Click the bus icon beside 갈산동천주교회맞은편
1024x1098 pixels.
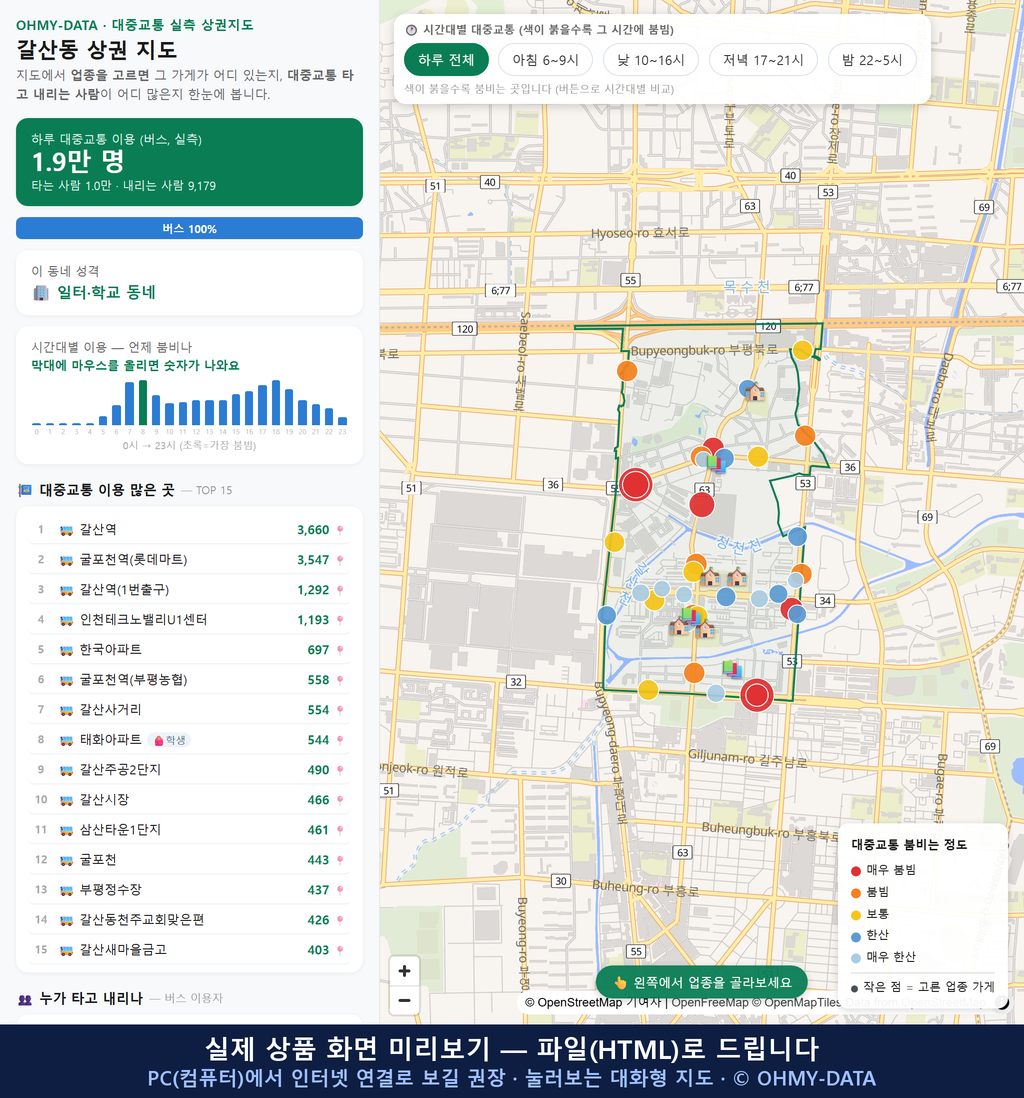point(67,920)
